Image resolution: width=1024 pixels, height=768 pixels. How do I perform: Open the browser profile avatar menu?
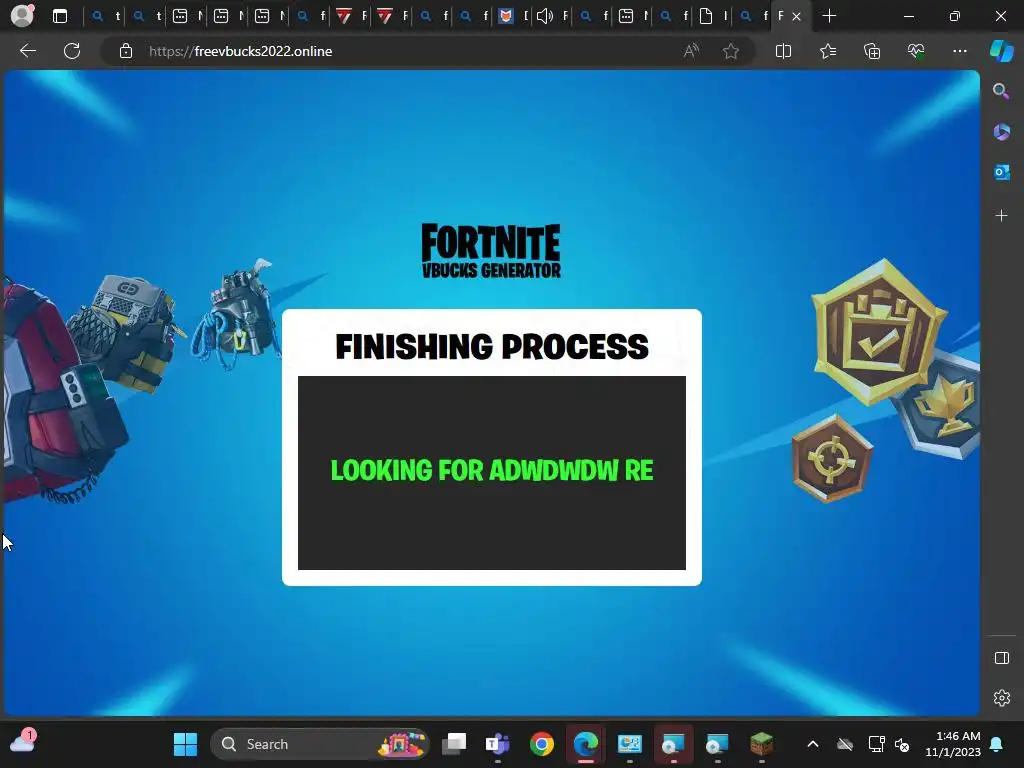(22, 16)
